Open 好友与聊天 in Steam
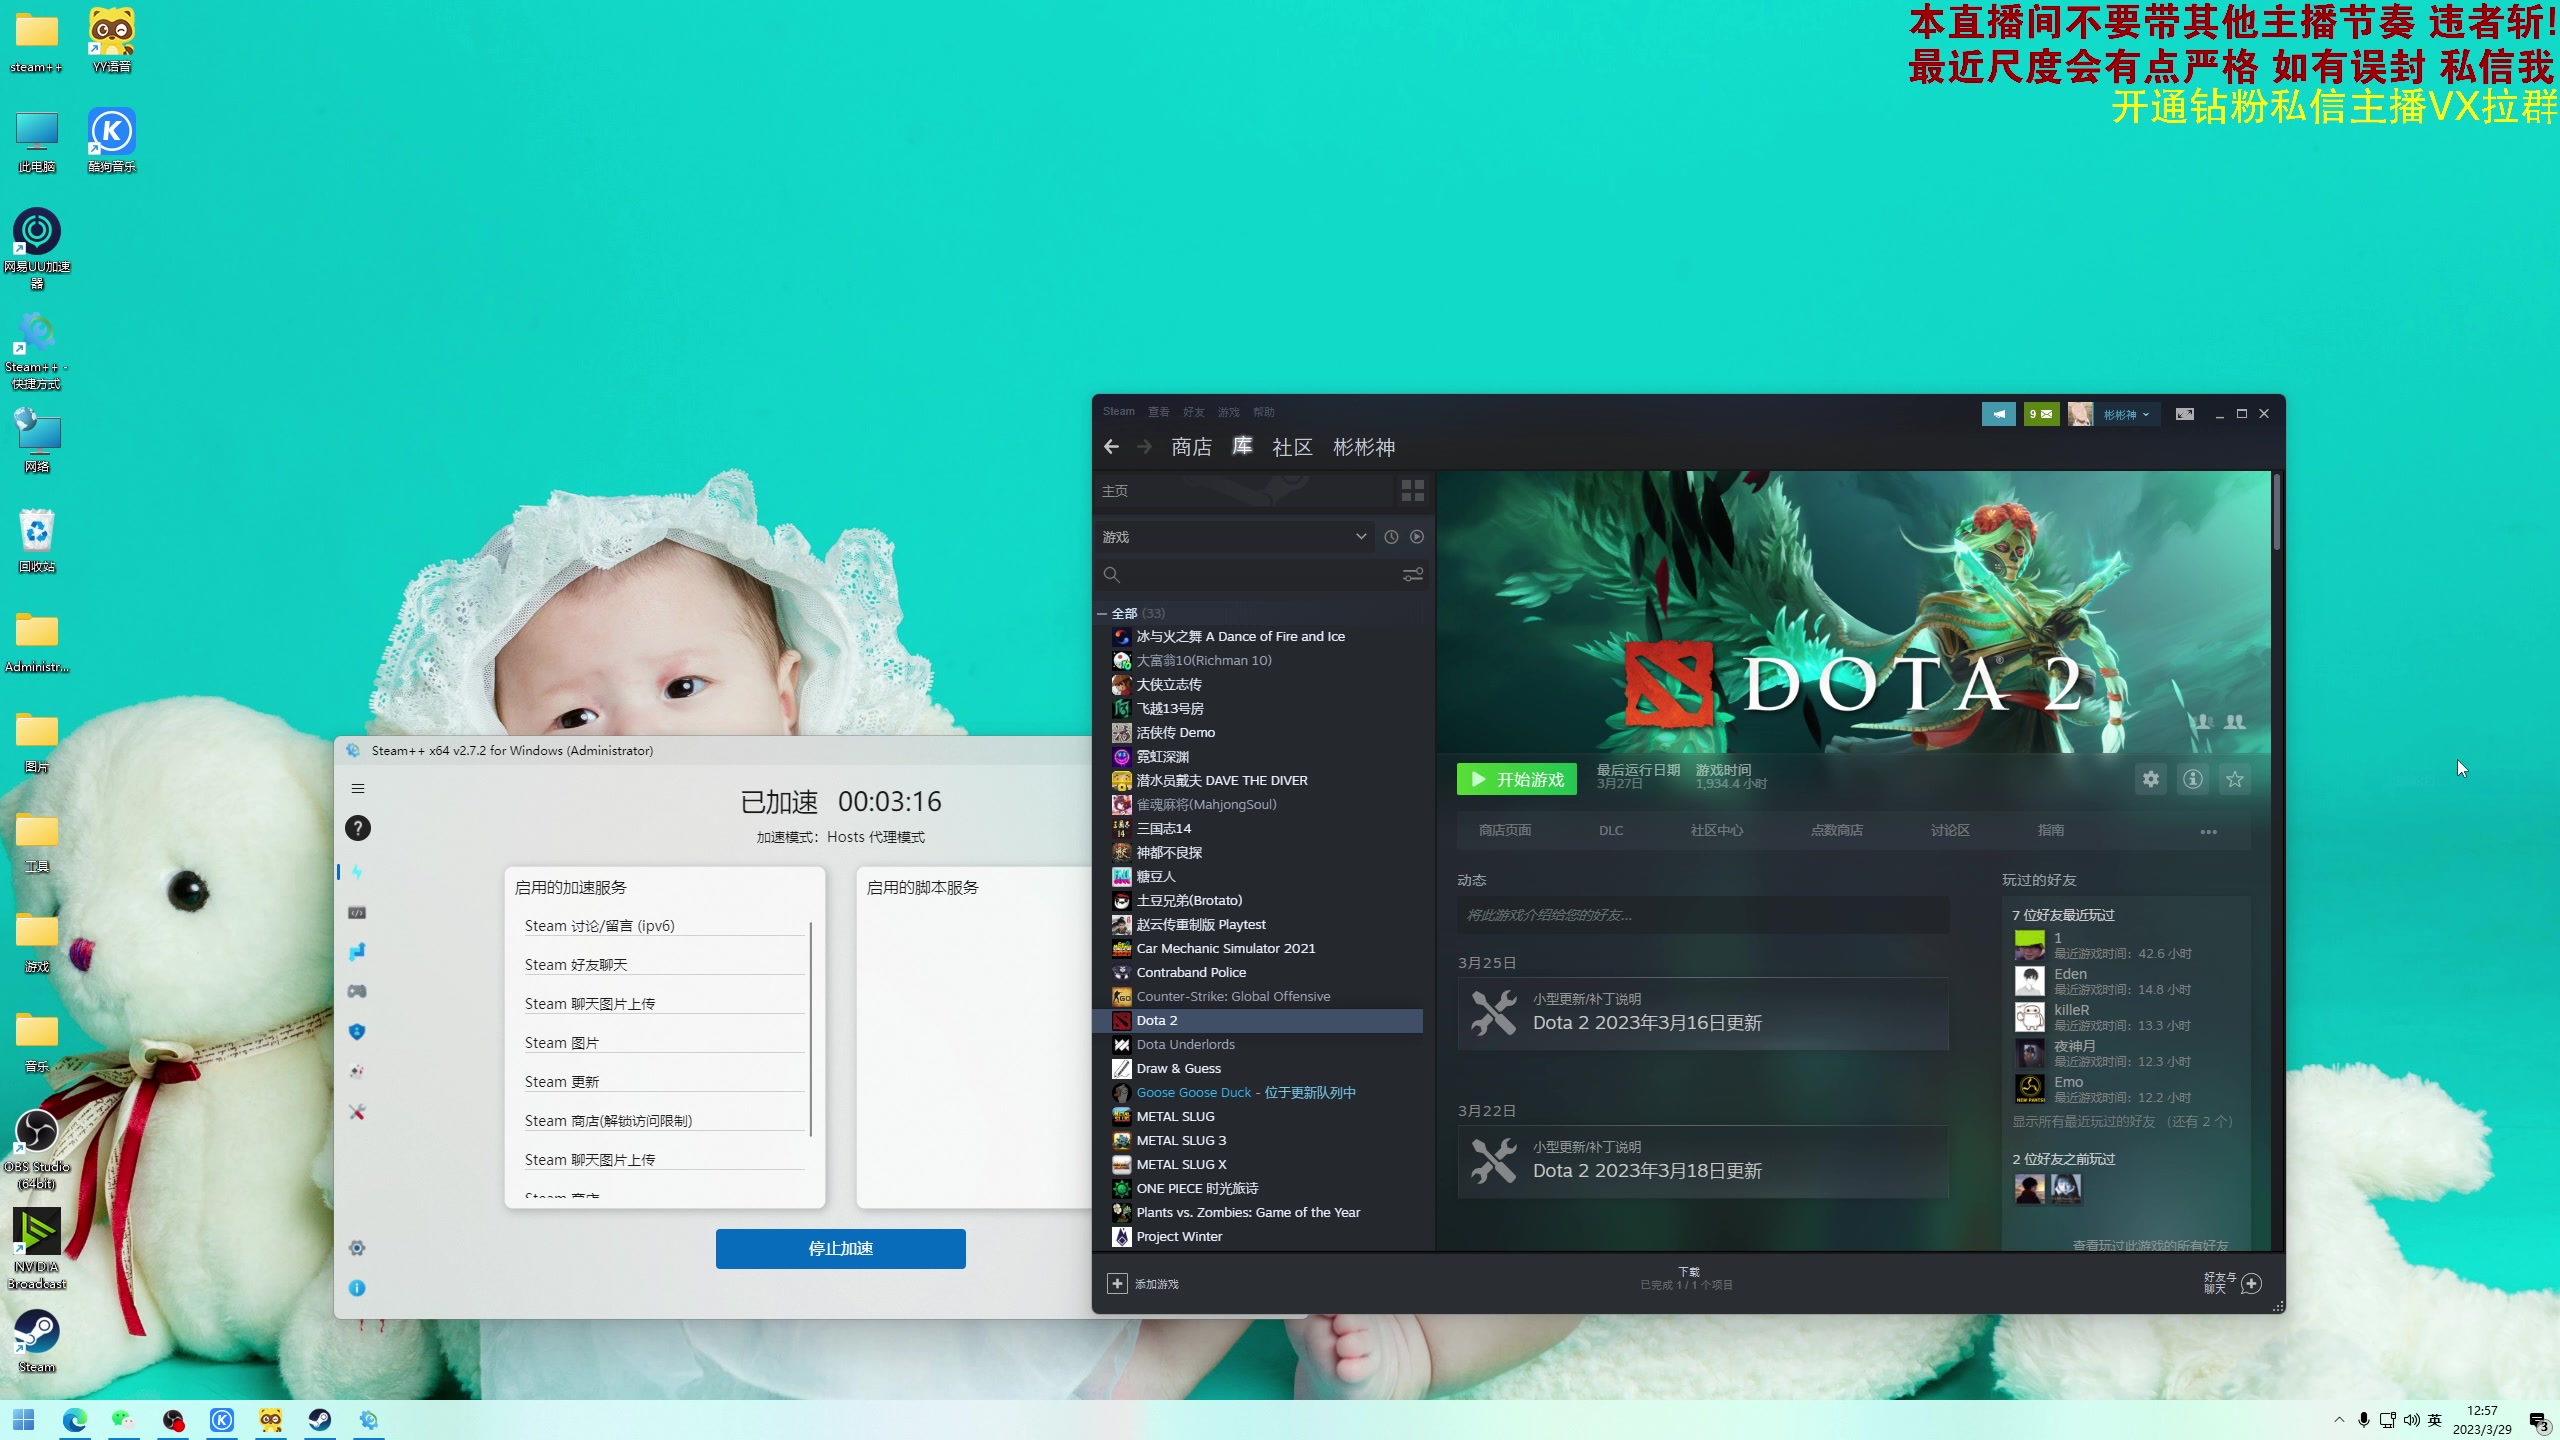Image resolution: width=2560 pixels, height=1440 pixels. [x=2232, y=1284]
